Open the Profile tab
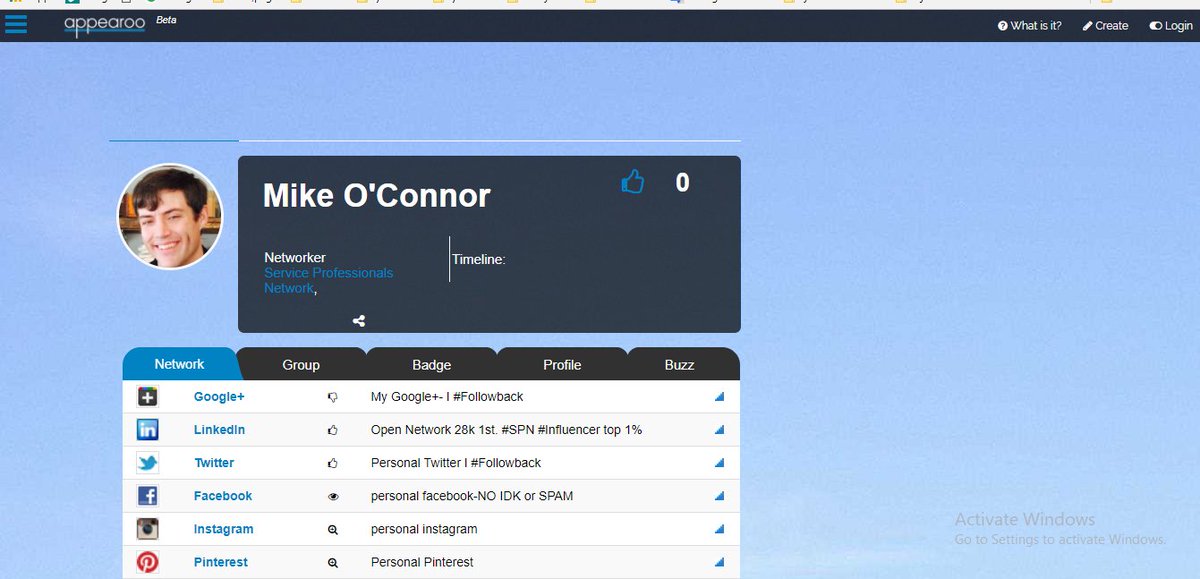The height and width of the screenshot is (579, 1200). pyautogui.click(x=562, y=364)
